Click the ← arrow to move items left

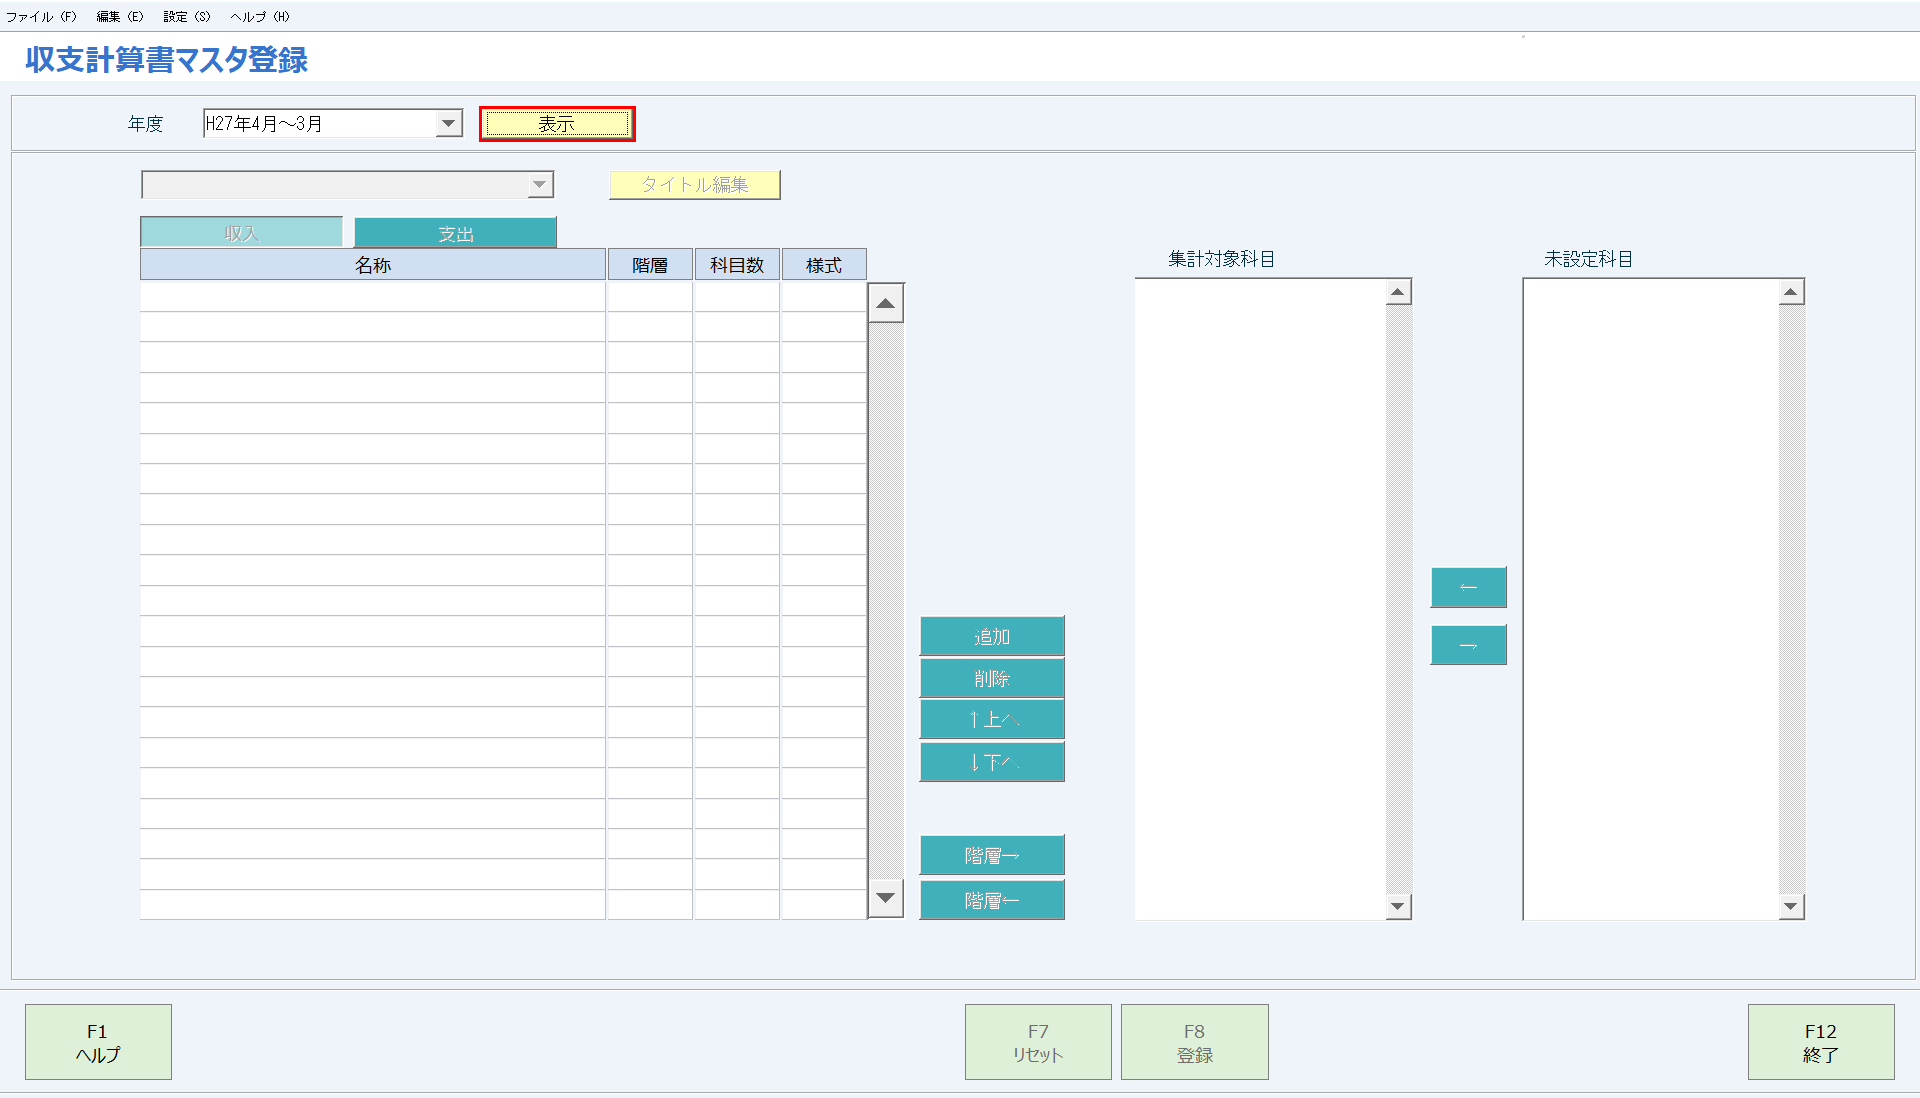point(1468,587)
